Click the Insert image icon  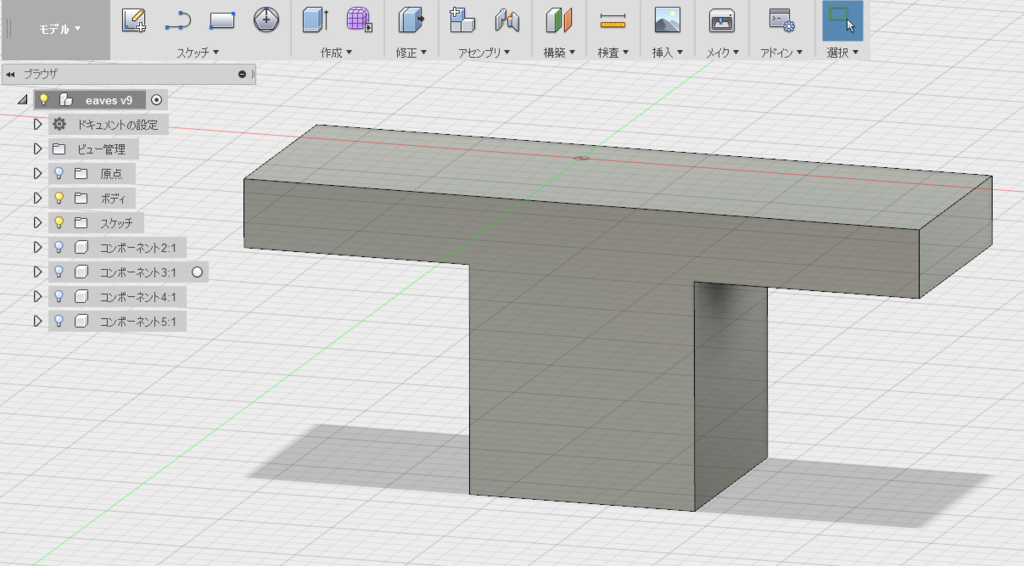(667, 20)
